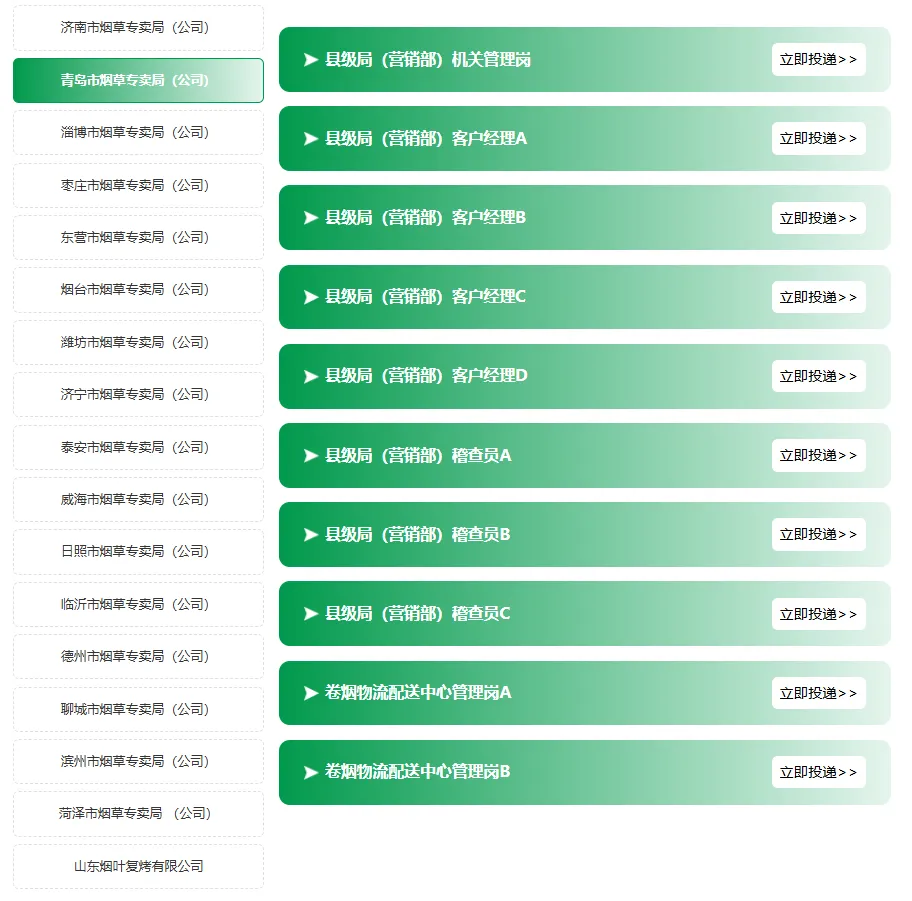
Task: Open 菏泽市烟草专卖局（公司） listing
Action: 138,814
